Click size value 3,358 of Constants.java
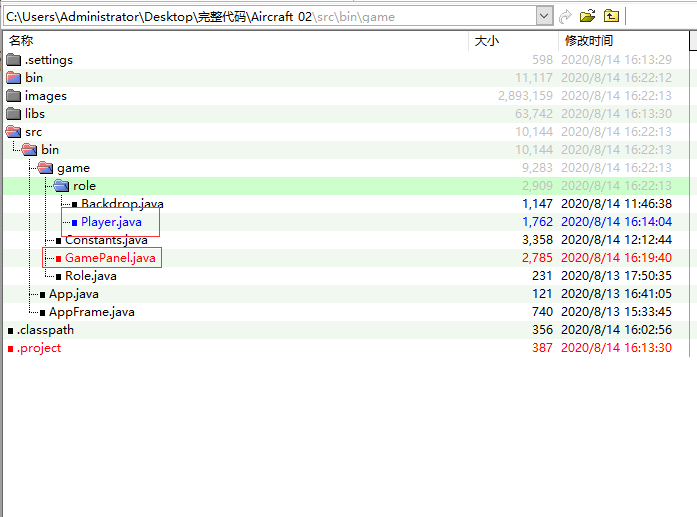 (537, 240)
